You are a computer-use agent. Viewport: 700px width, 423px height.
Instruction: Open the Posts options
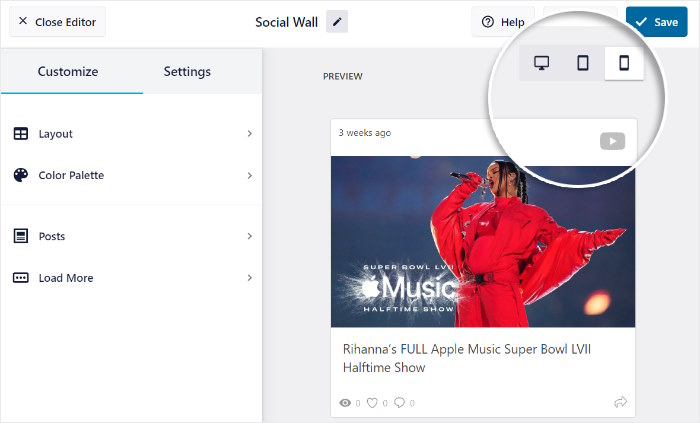click(x=131, y=236)
